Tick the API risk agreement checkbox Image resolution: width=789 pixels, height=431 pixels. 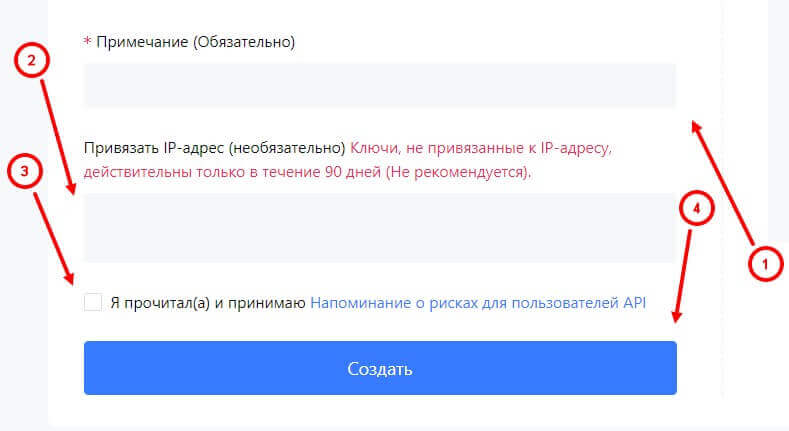click(x=93, y=302)
